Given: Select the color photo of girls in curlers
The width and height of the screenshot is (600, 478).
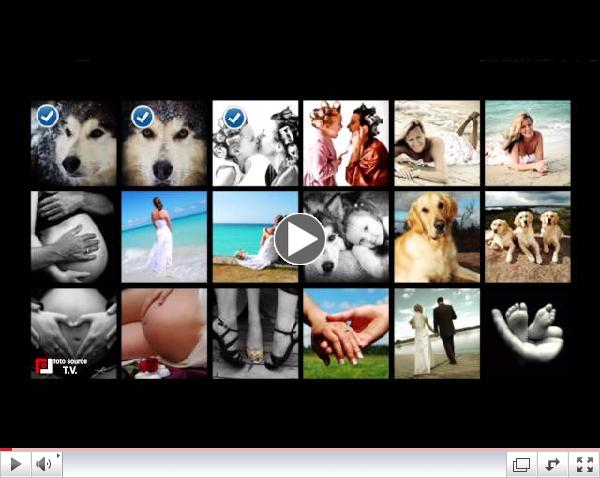Looking at the screenshot, I should (x=346, y=143).
